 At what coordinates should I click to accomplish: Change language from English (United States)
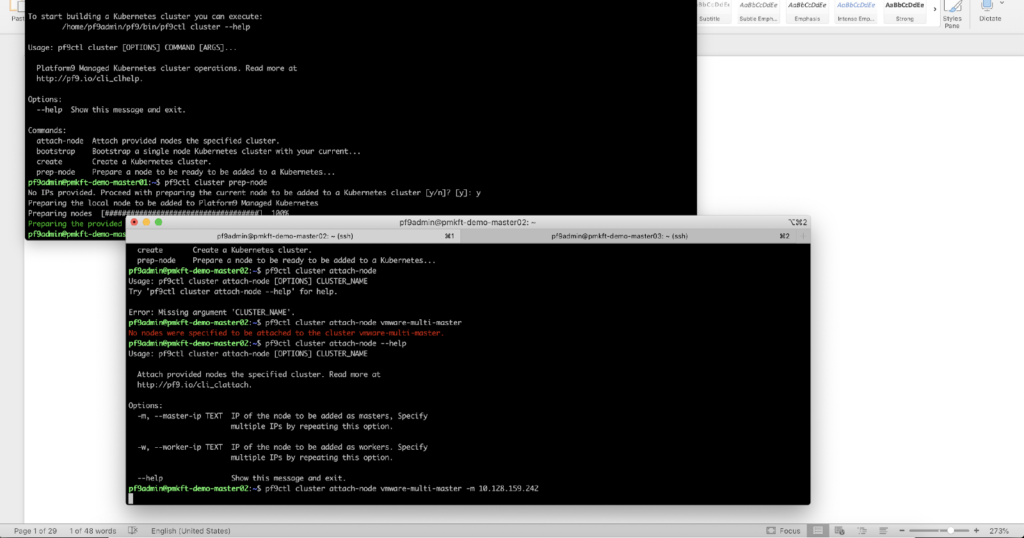click(193, 530)
